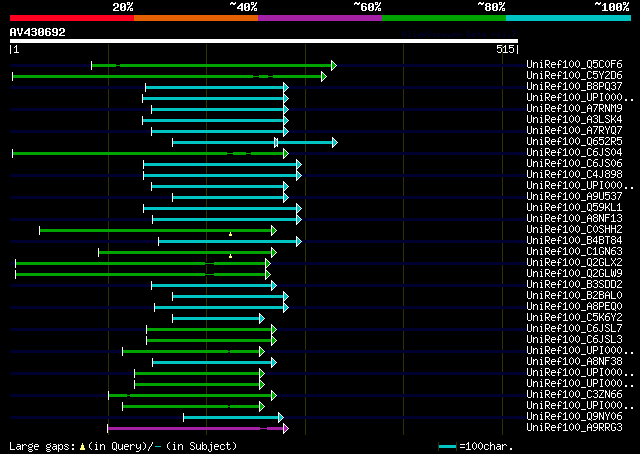This screenshot has width=640, height=454.
Task: Select the UniRef100_Q59KL1 label
Action: click(574, 207)
